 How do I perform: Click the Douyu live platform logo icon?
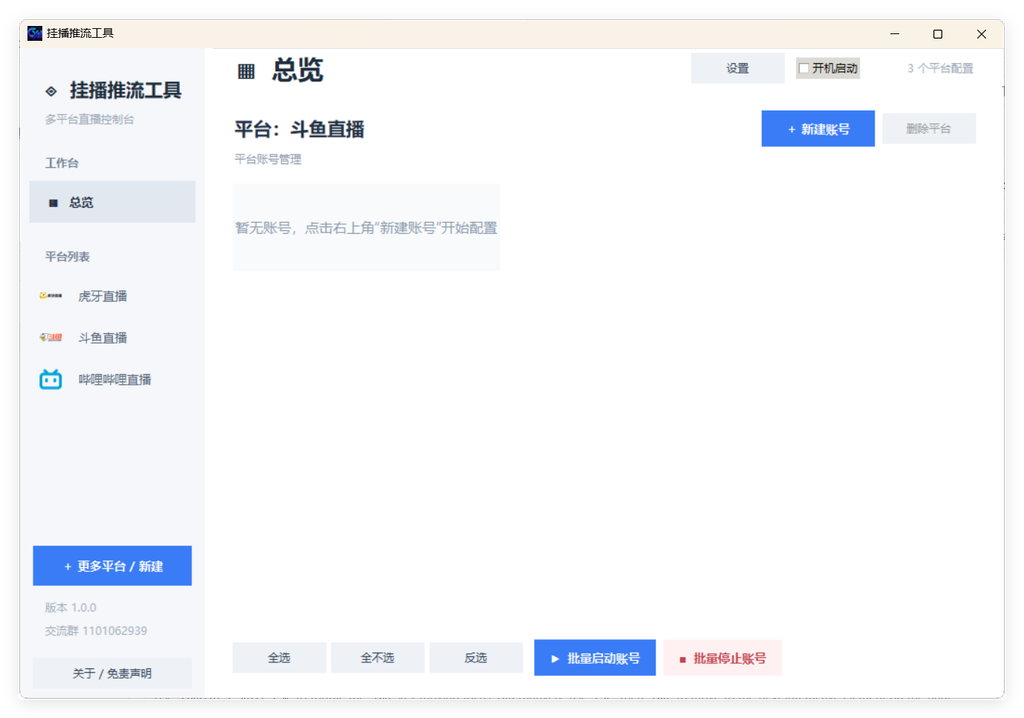point(50,338)
